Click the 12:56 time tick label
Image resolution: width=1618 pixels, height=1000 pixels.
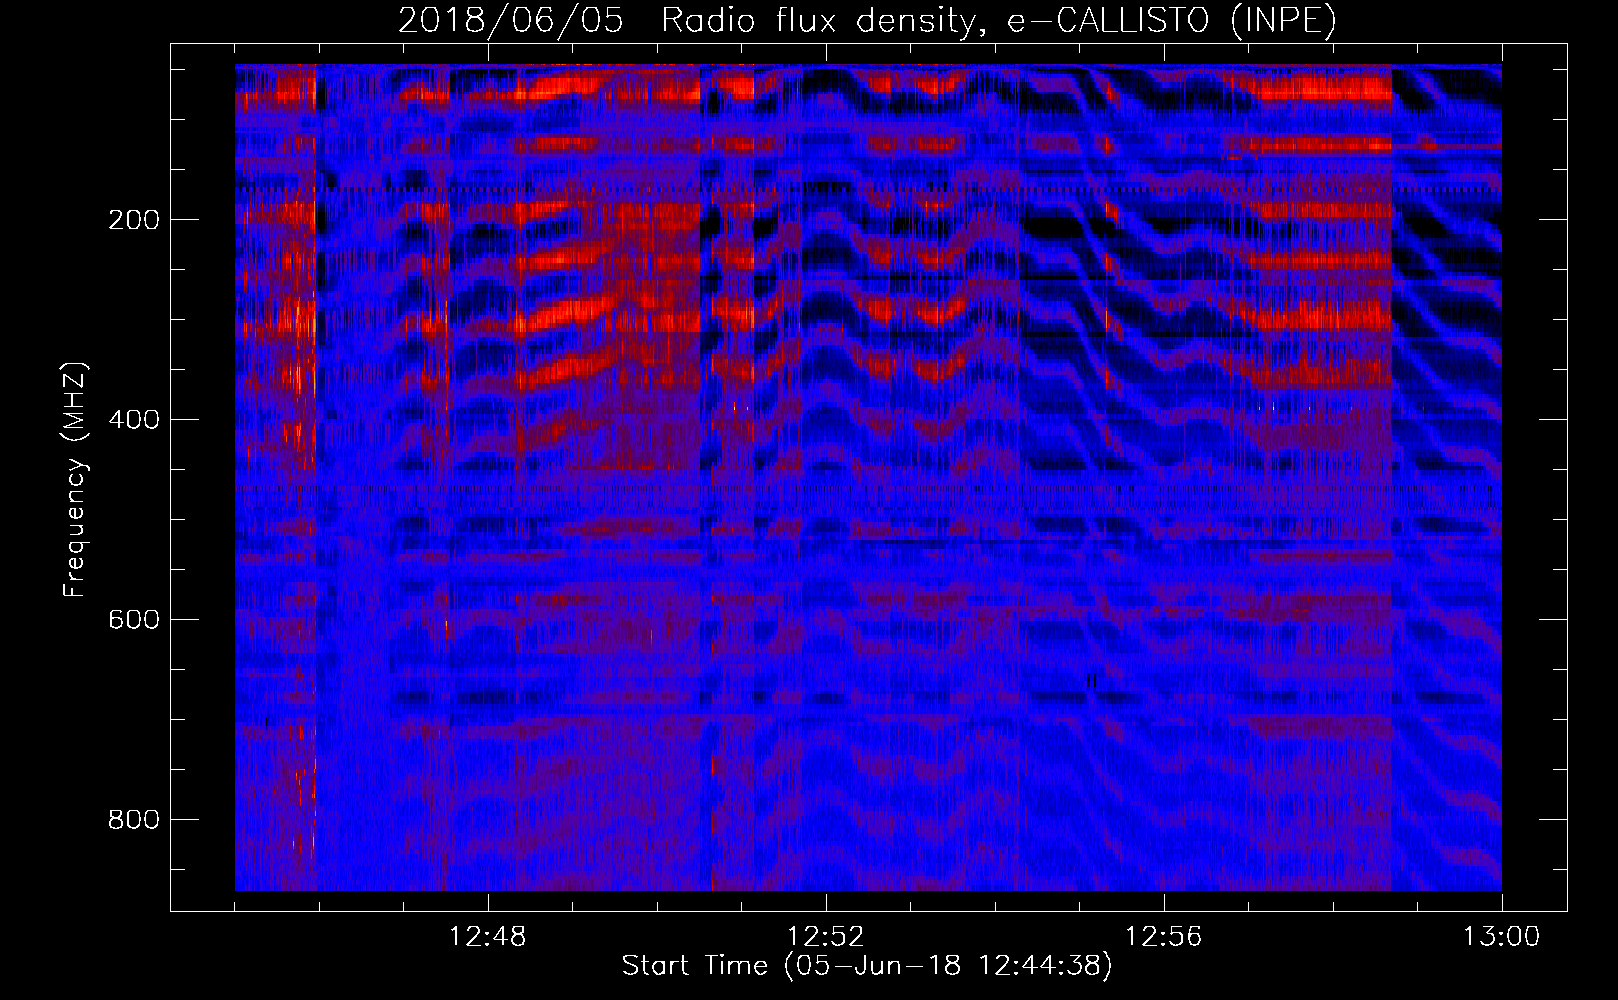click(x=1164, y=937)
